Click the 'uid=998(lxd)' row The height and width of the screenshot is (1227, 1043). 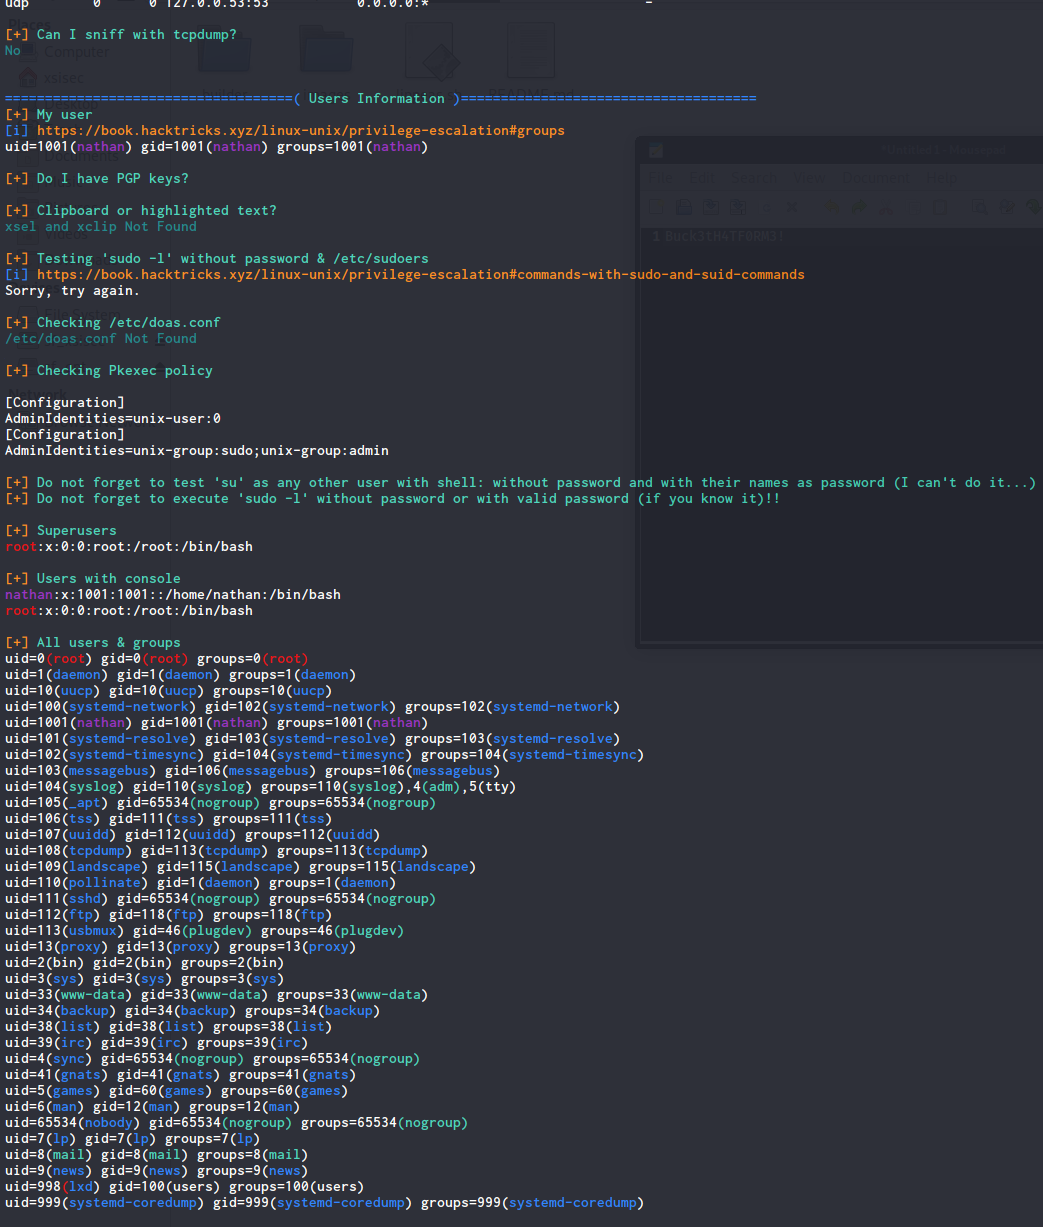coord(185,1187)
